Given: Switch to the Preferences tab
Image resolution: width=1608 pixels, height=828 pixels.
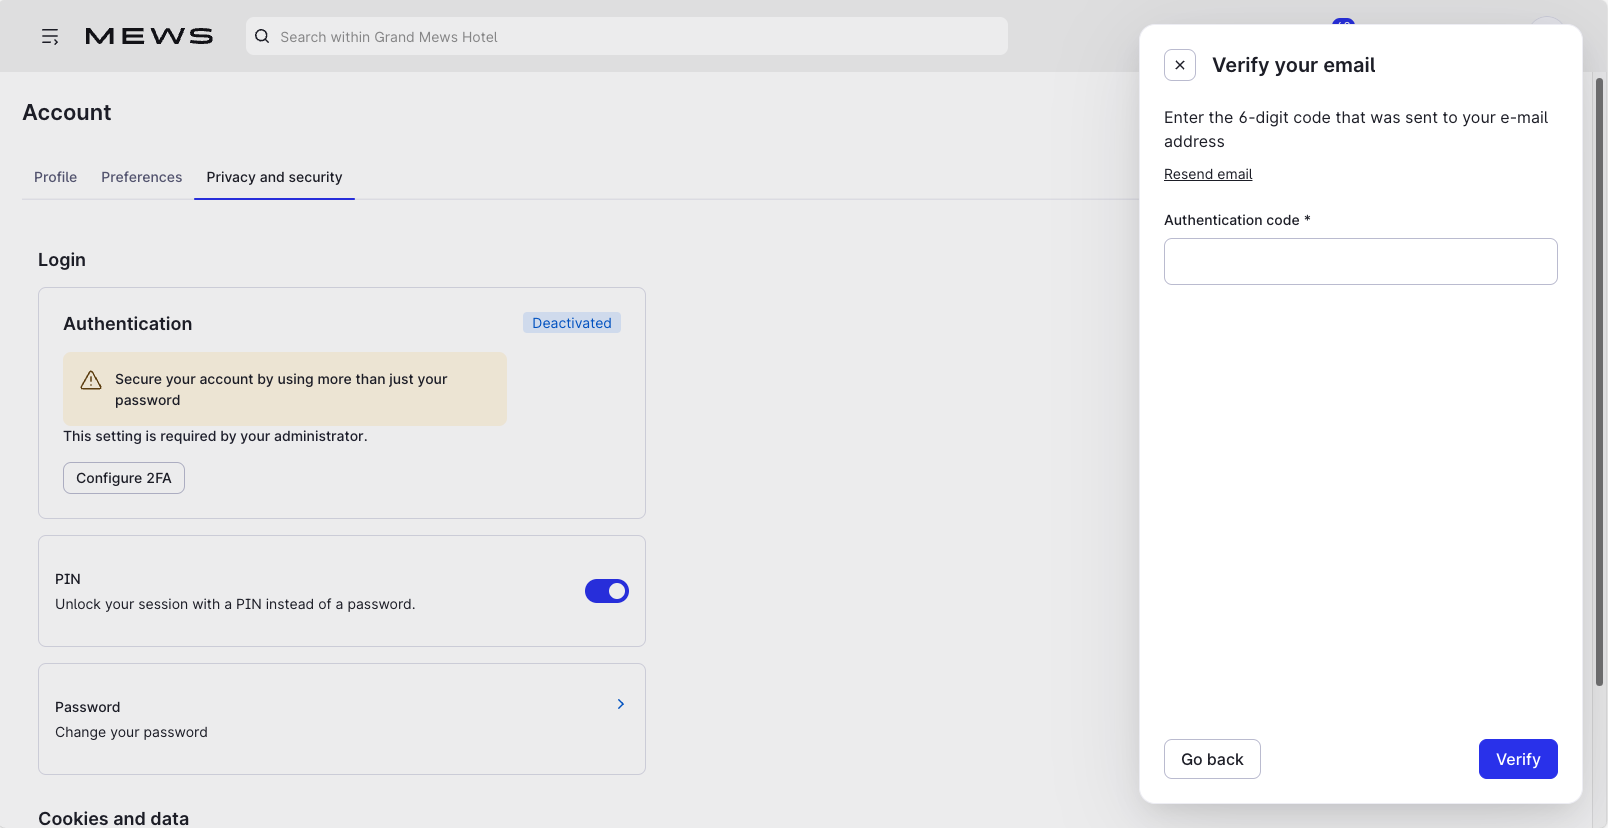Looking at the screenshot, I should tap(142, 177).
